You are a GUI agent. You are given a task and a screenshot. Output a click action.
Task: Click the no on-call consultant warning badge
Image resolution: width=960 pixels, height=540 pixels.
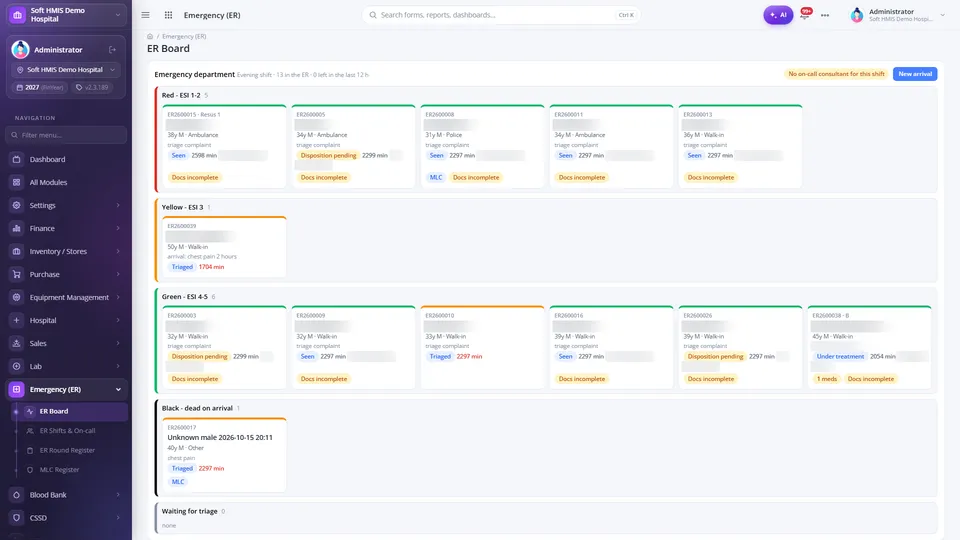836,74
